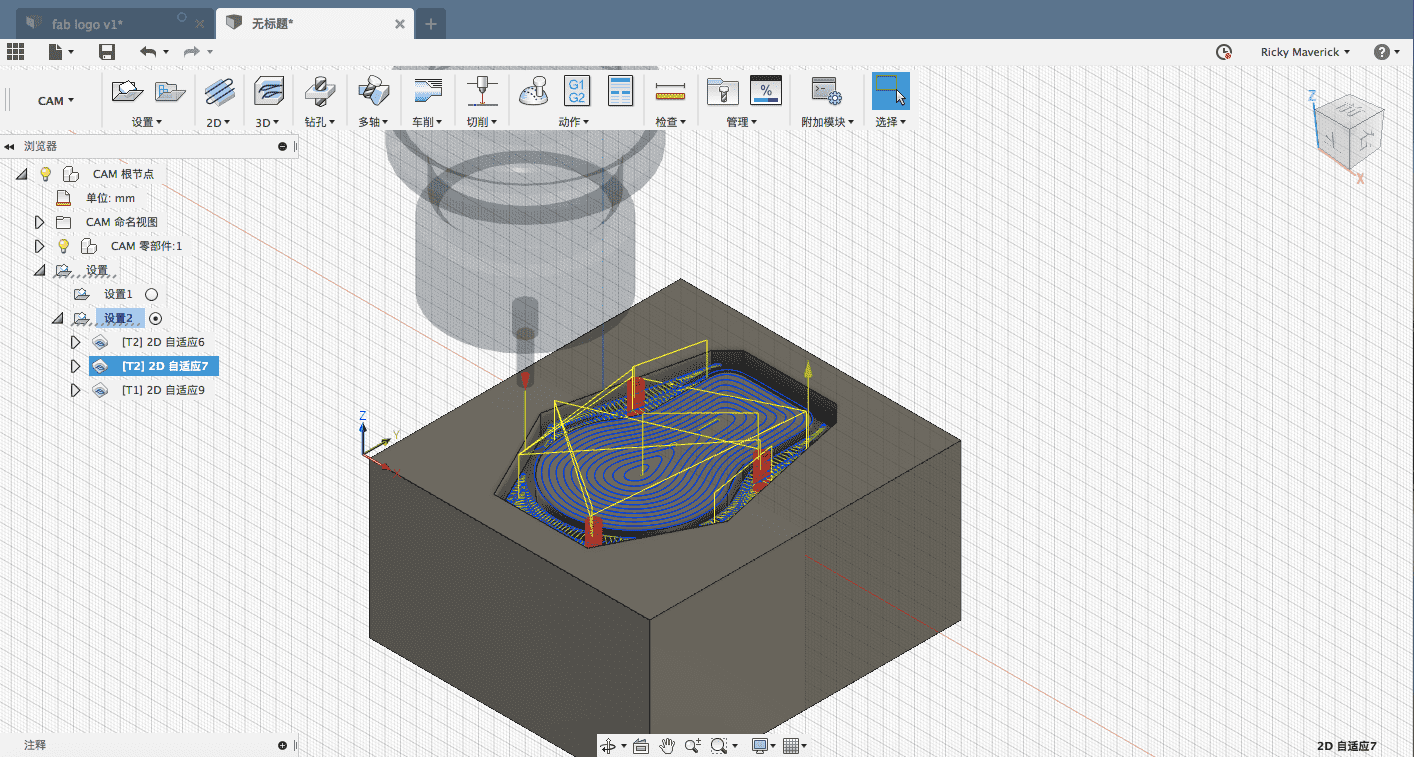Toggle CAM 零部件:1 lightbulb visibility
This screenshot has height=757, width=1414.
pos(64,246)
